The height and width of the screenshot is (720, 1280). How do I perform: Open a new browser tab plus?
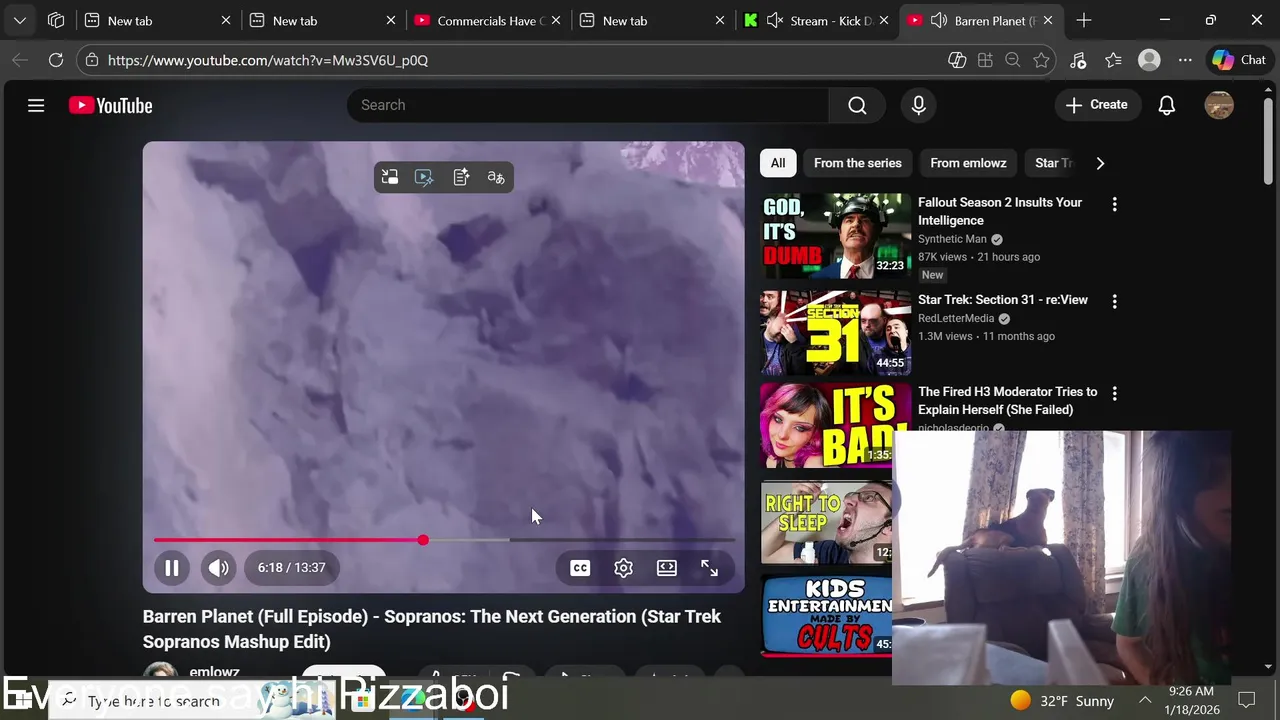(x=1083, y=20)
